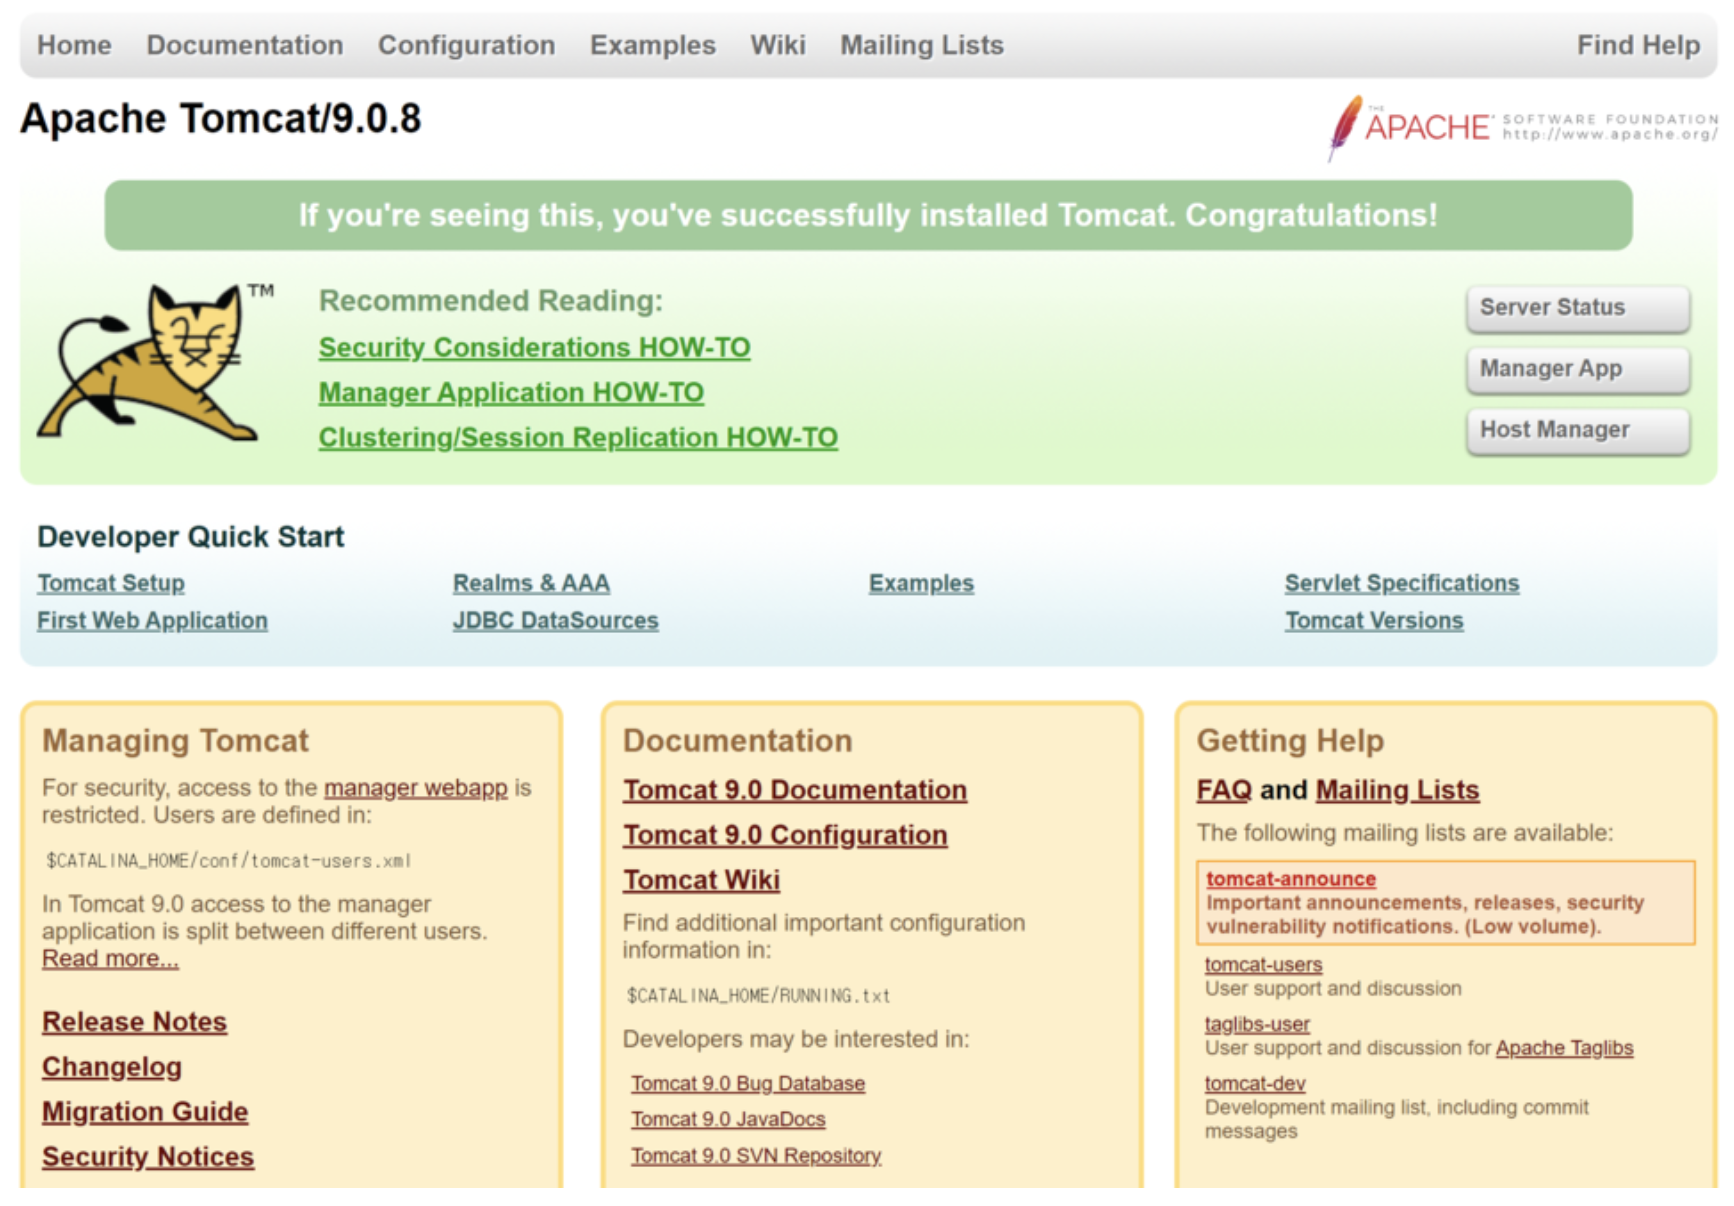Screen dimensions: 1734x1206
Task: Open the Wiki navigation item
Action: (x=778, y=45)
